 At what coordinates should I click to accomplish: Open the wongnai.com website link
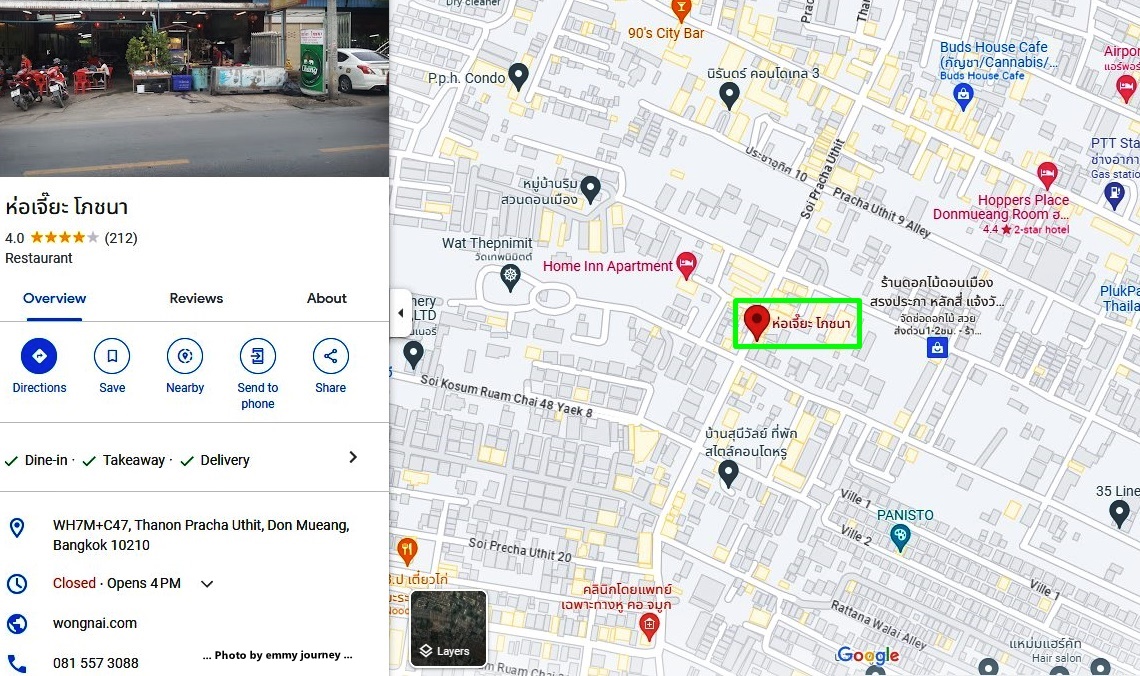point(95,623)
